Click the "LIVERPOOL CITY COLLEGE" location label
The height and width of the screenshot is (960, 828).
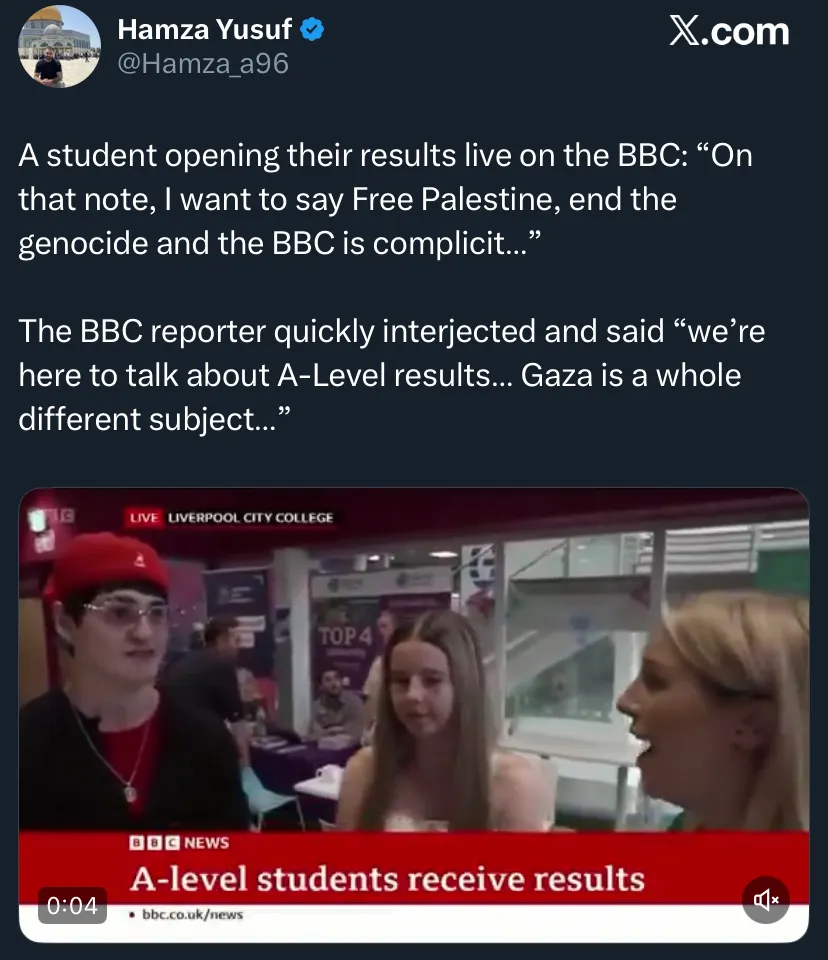[251, 517]
